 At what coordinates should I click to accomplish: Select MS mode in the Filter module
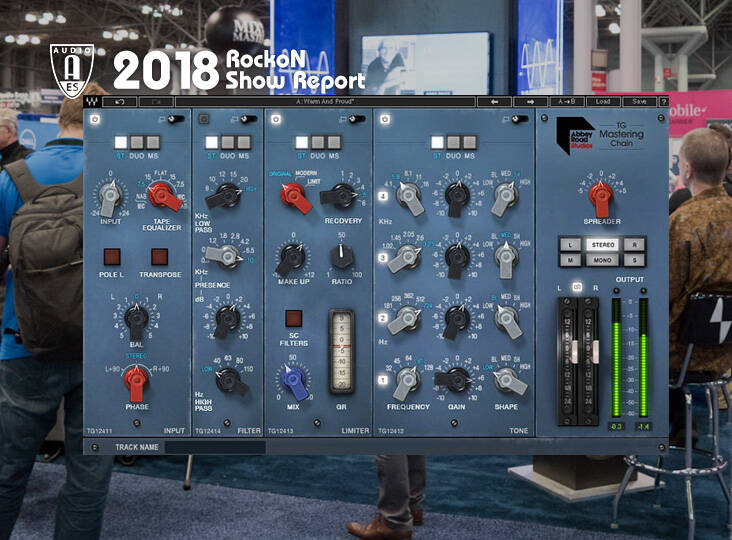pos(244,142)
